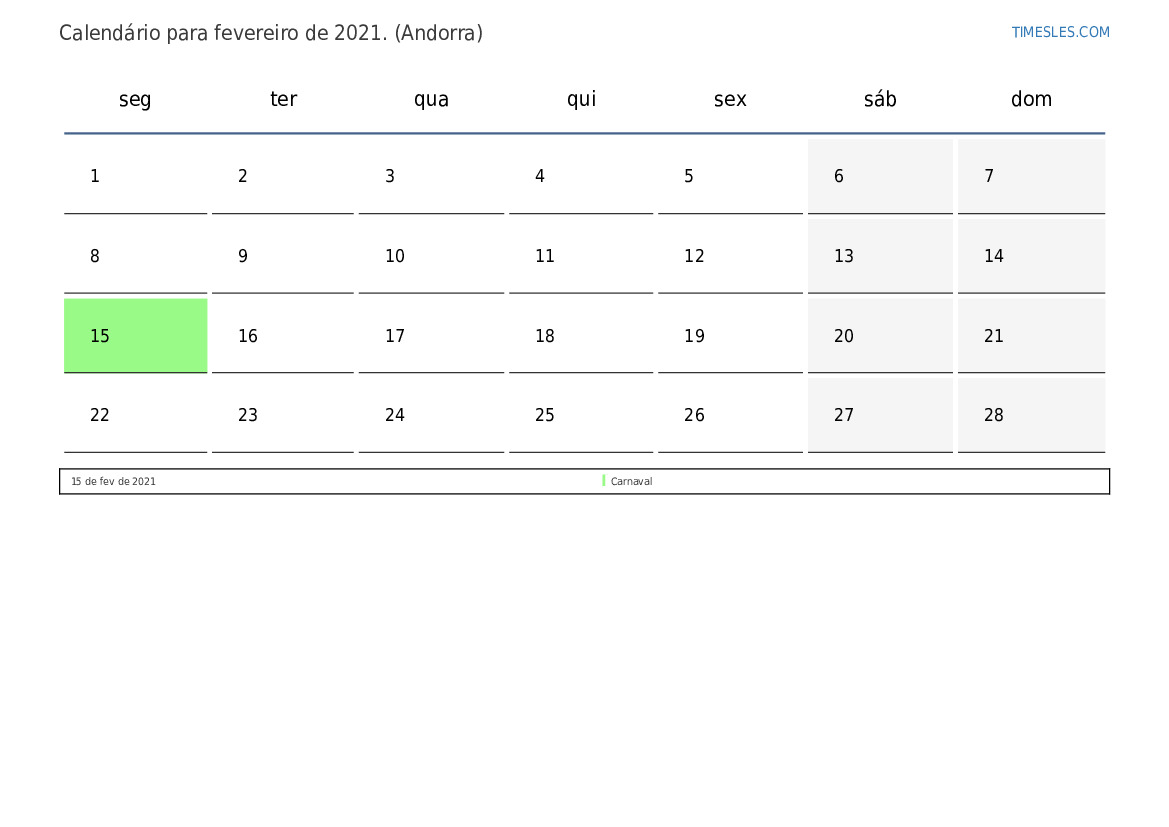
Task: Select day 4 in the calendar
Action: 581,177
